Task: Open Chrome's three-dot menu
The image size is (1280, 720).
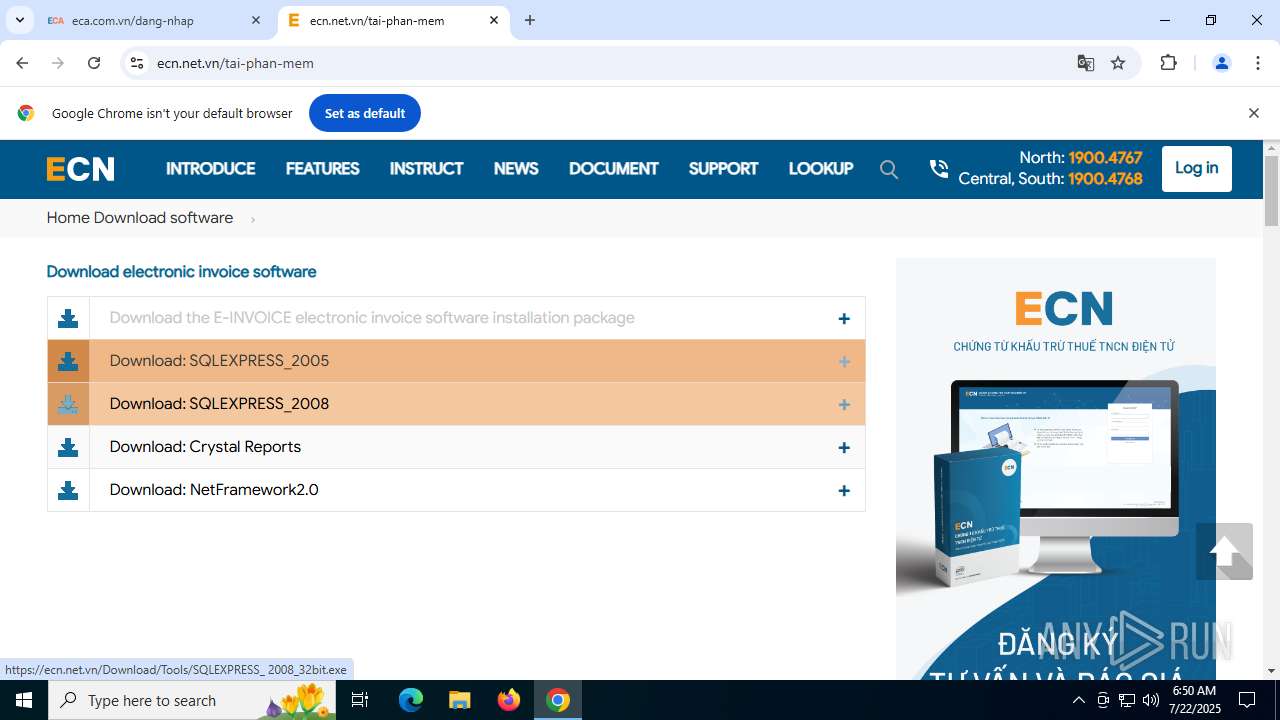Action: (x=1258, y=63)
